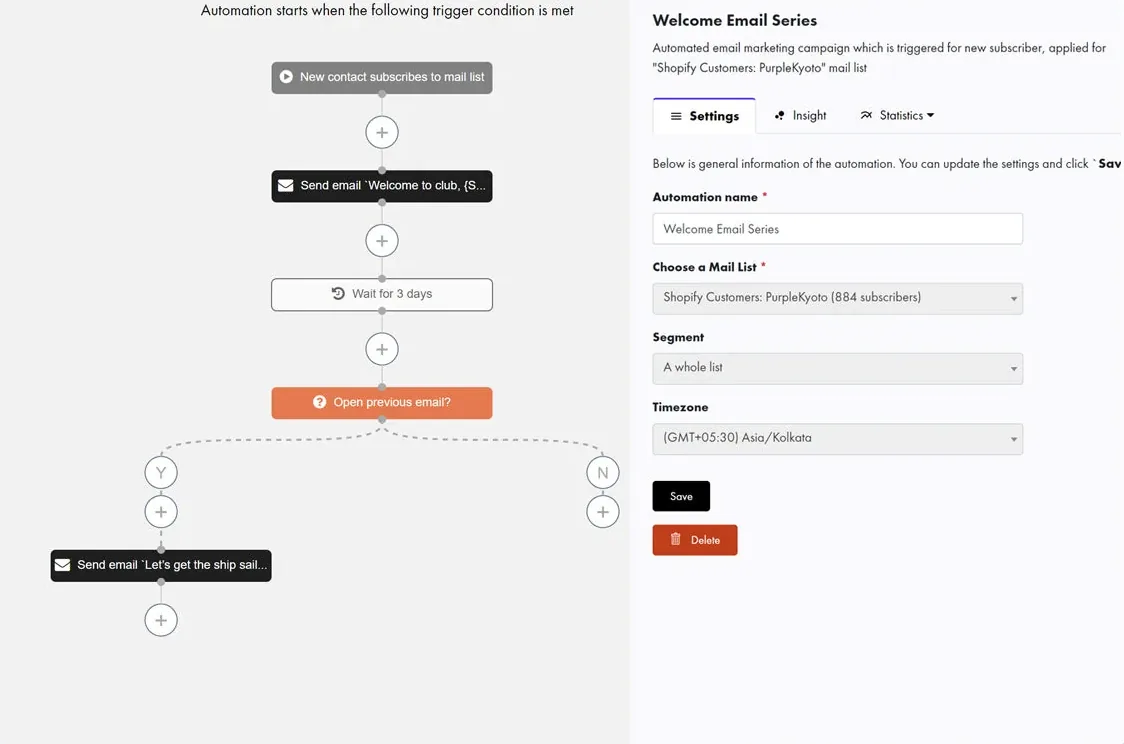1124x744 pixels.
Task: Open the 'Open previous email?' condition node
Action: [x=381, y=403]
